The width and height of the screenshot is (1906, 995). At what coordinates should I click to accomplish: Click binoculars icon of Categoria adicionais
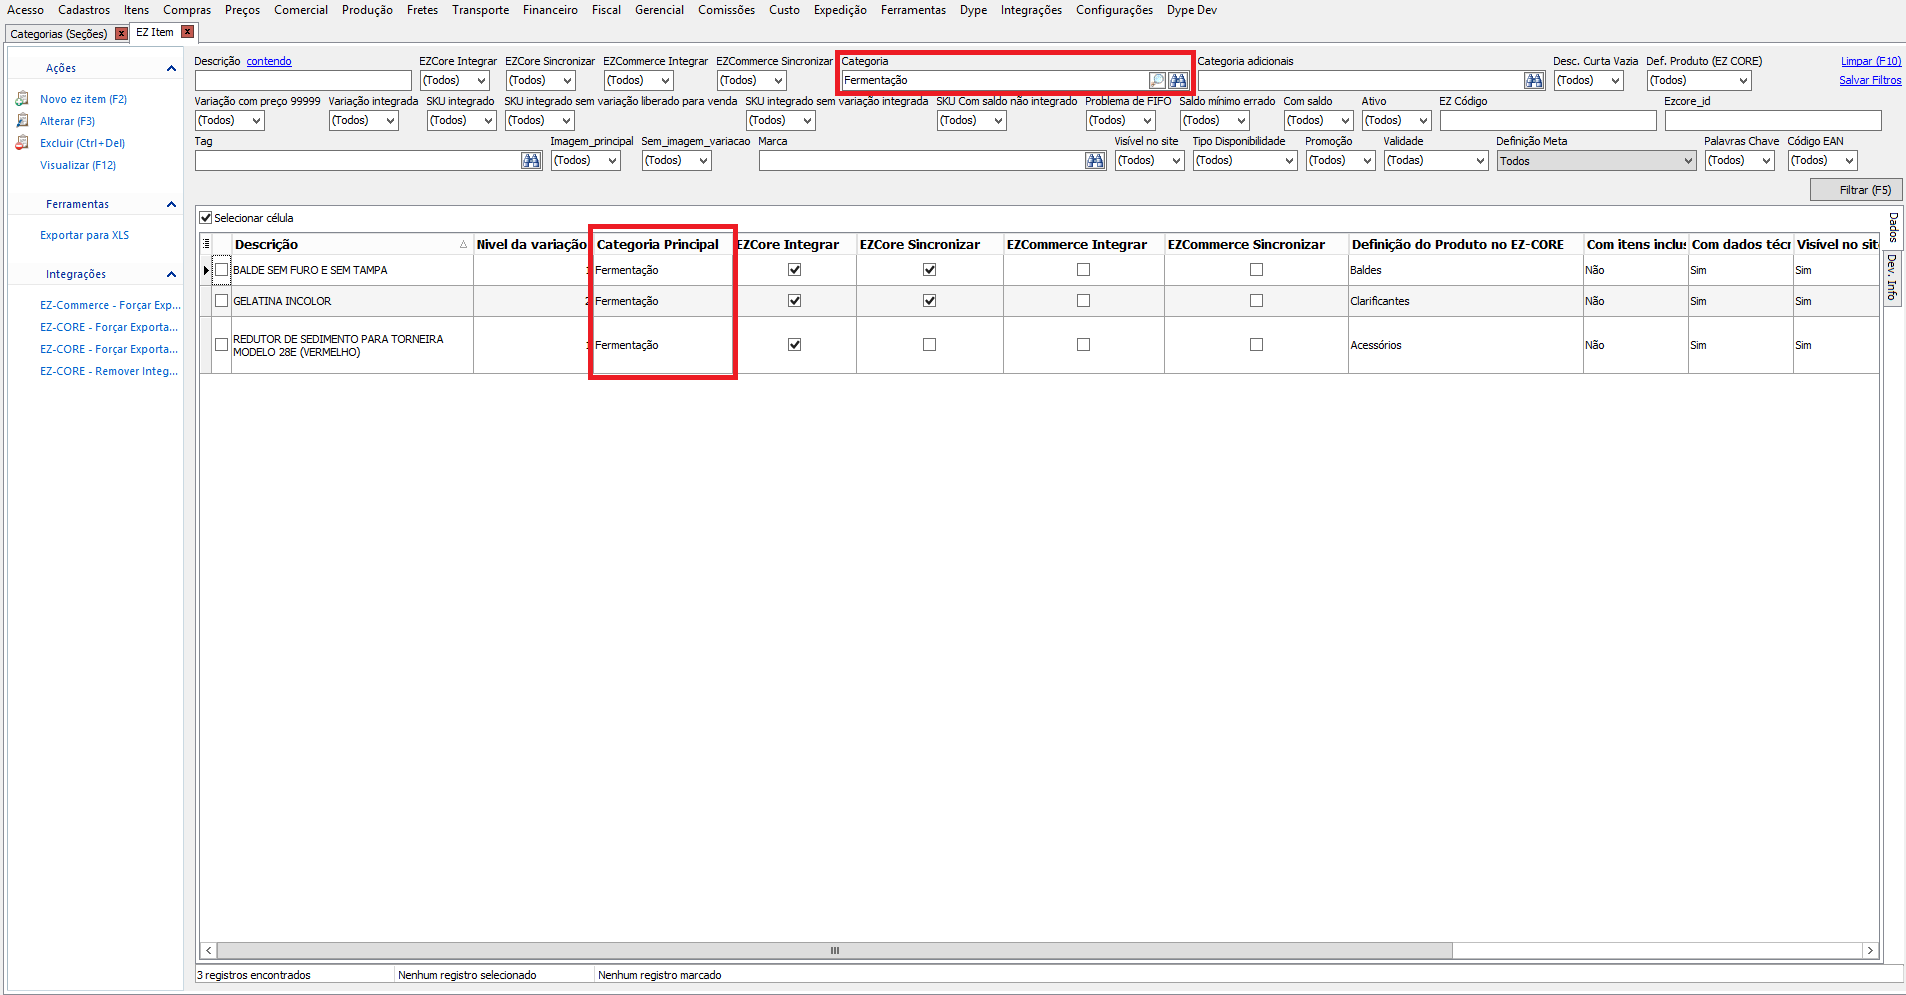(x=1534, y=80)
